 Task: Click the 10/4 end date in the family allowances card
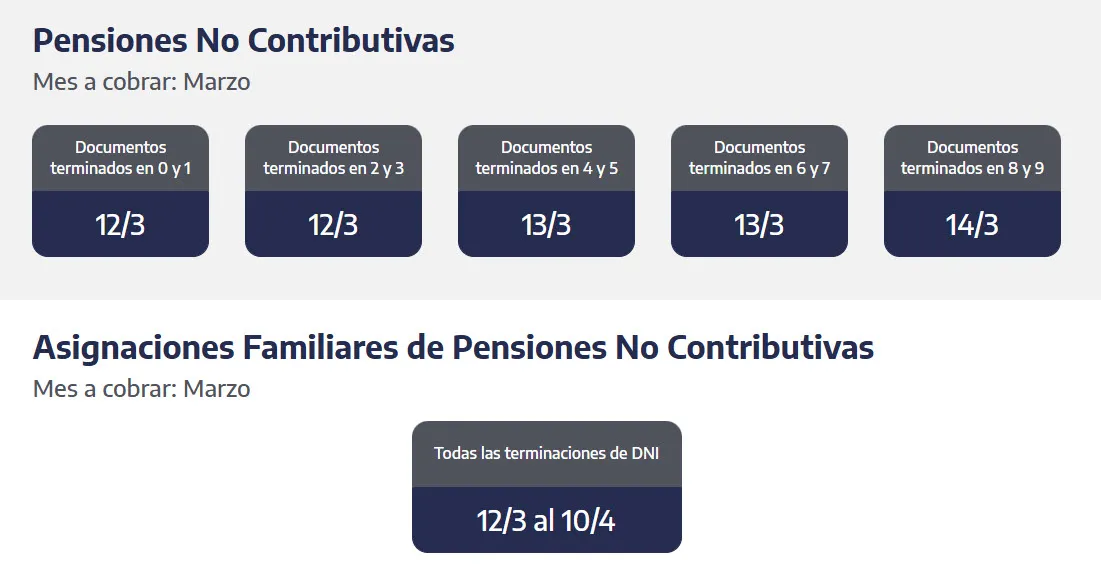point(590,521)
